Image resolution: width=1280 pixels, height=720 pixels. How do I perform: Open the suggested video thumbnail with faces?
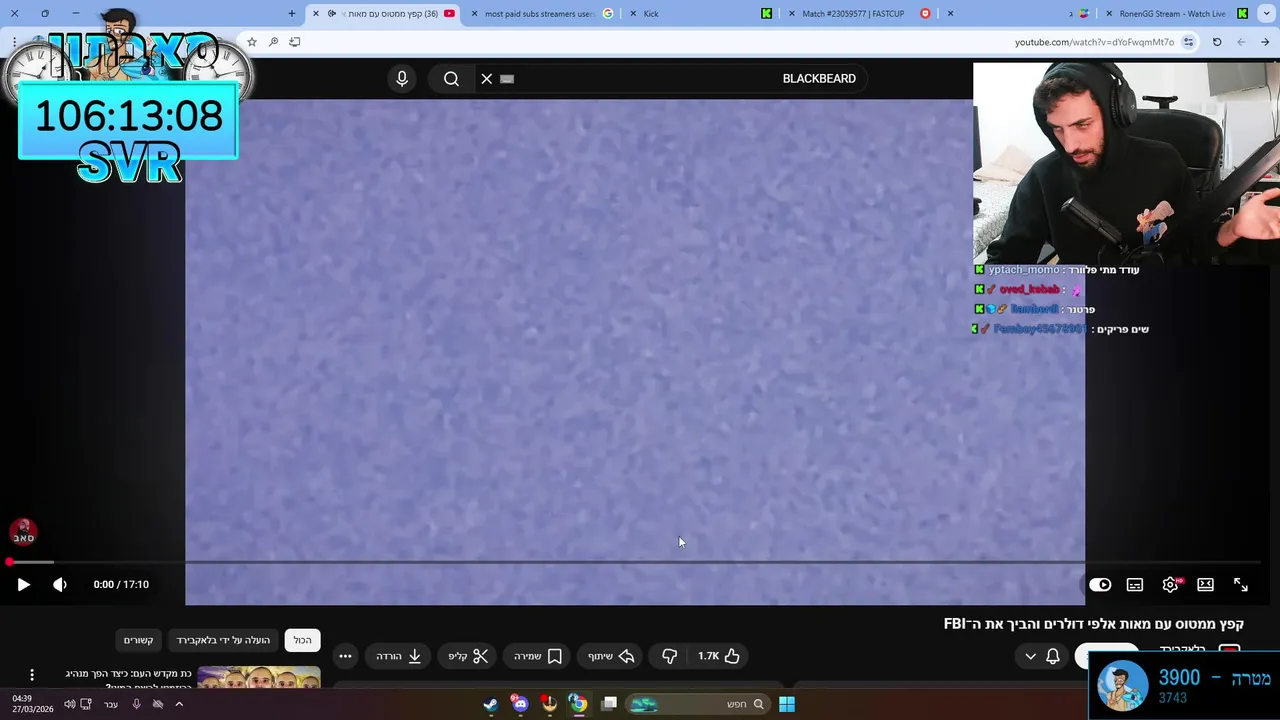point(259,677)
